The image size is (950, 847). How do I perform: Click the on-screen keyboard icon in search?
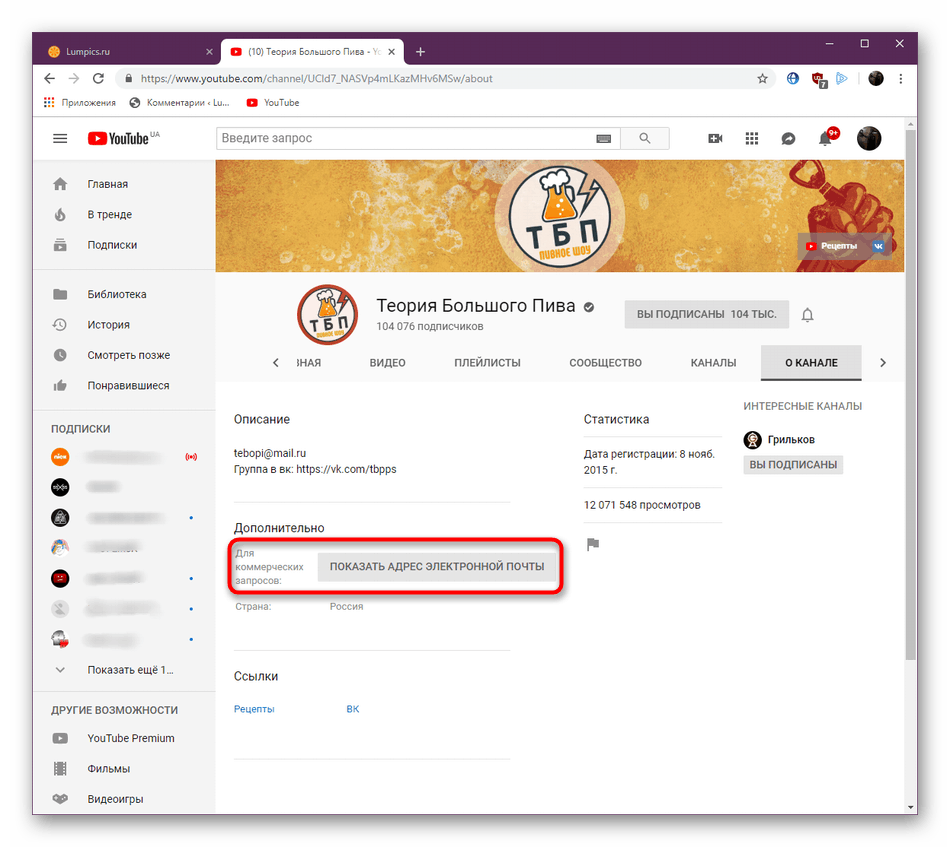[x=603, y=138]
